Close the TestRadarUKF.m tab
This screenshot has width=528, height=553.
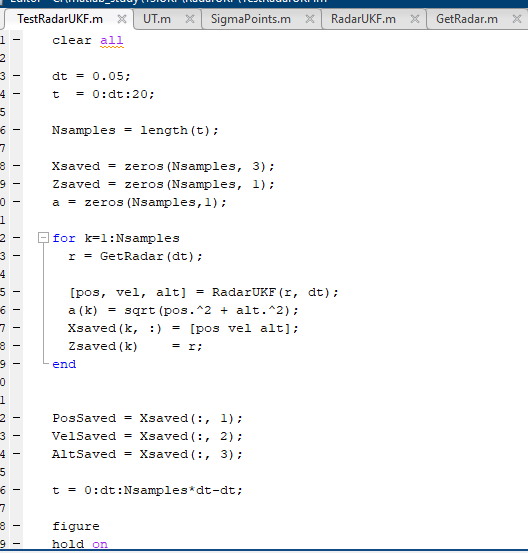click(x=122, y=19)
